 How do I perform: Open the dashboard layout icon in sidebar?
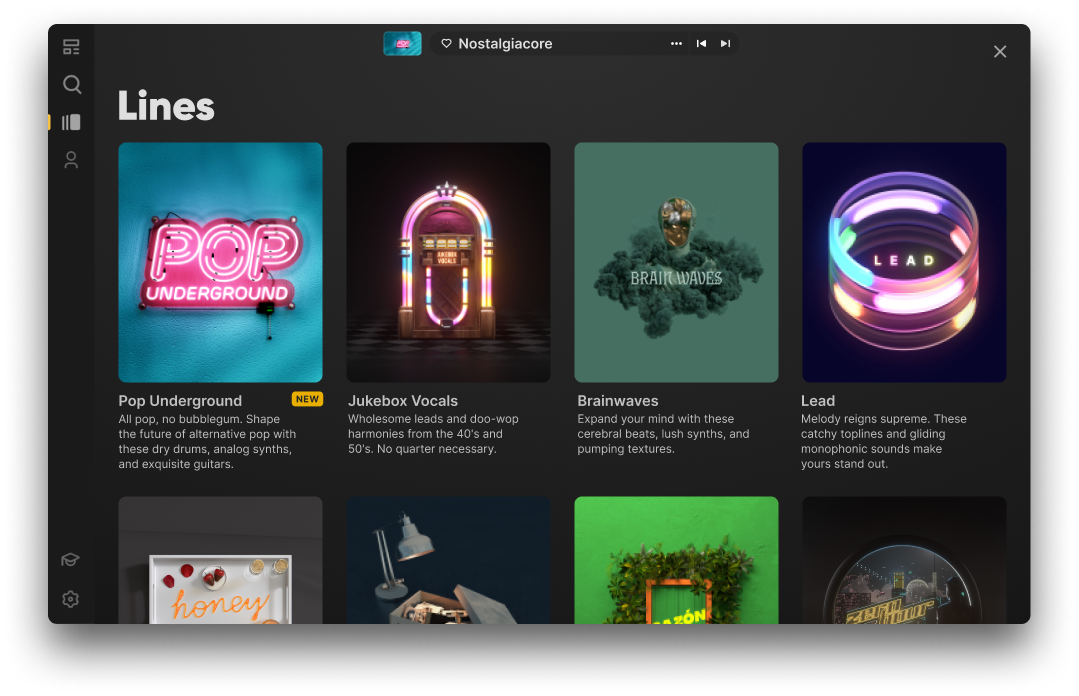point(71,47)
